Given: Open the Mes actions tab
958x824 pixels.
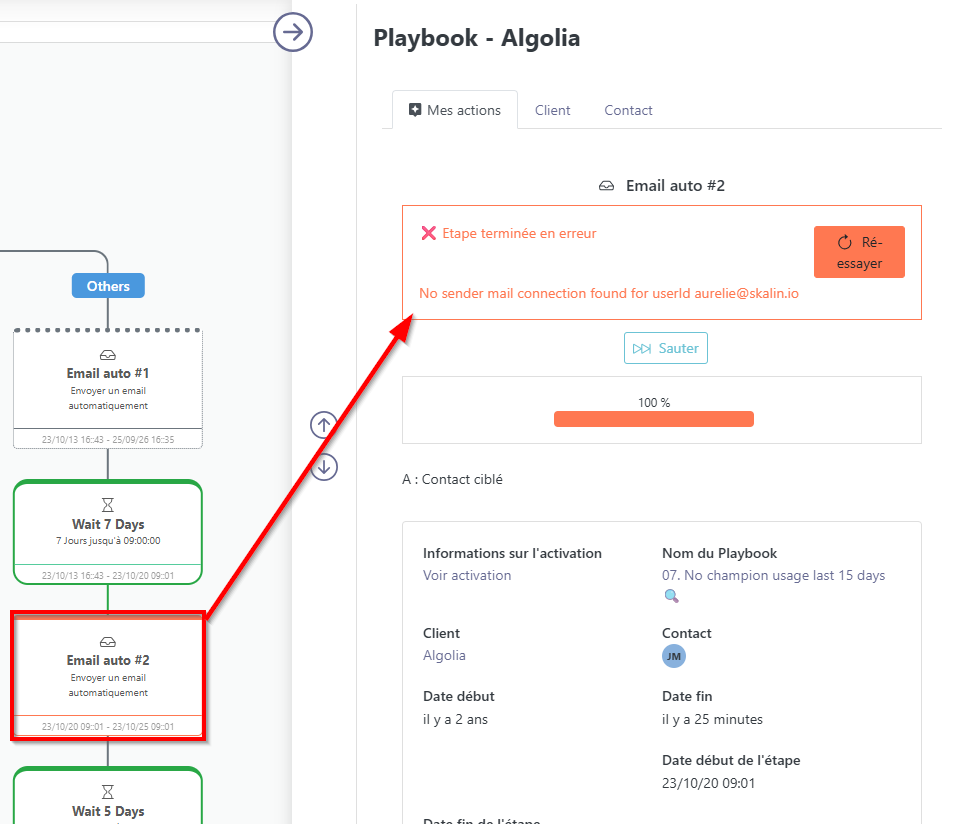Looking at the screenshot, I should pyautogui.click(x=455, y=110).
